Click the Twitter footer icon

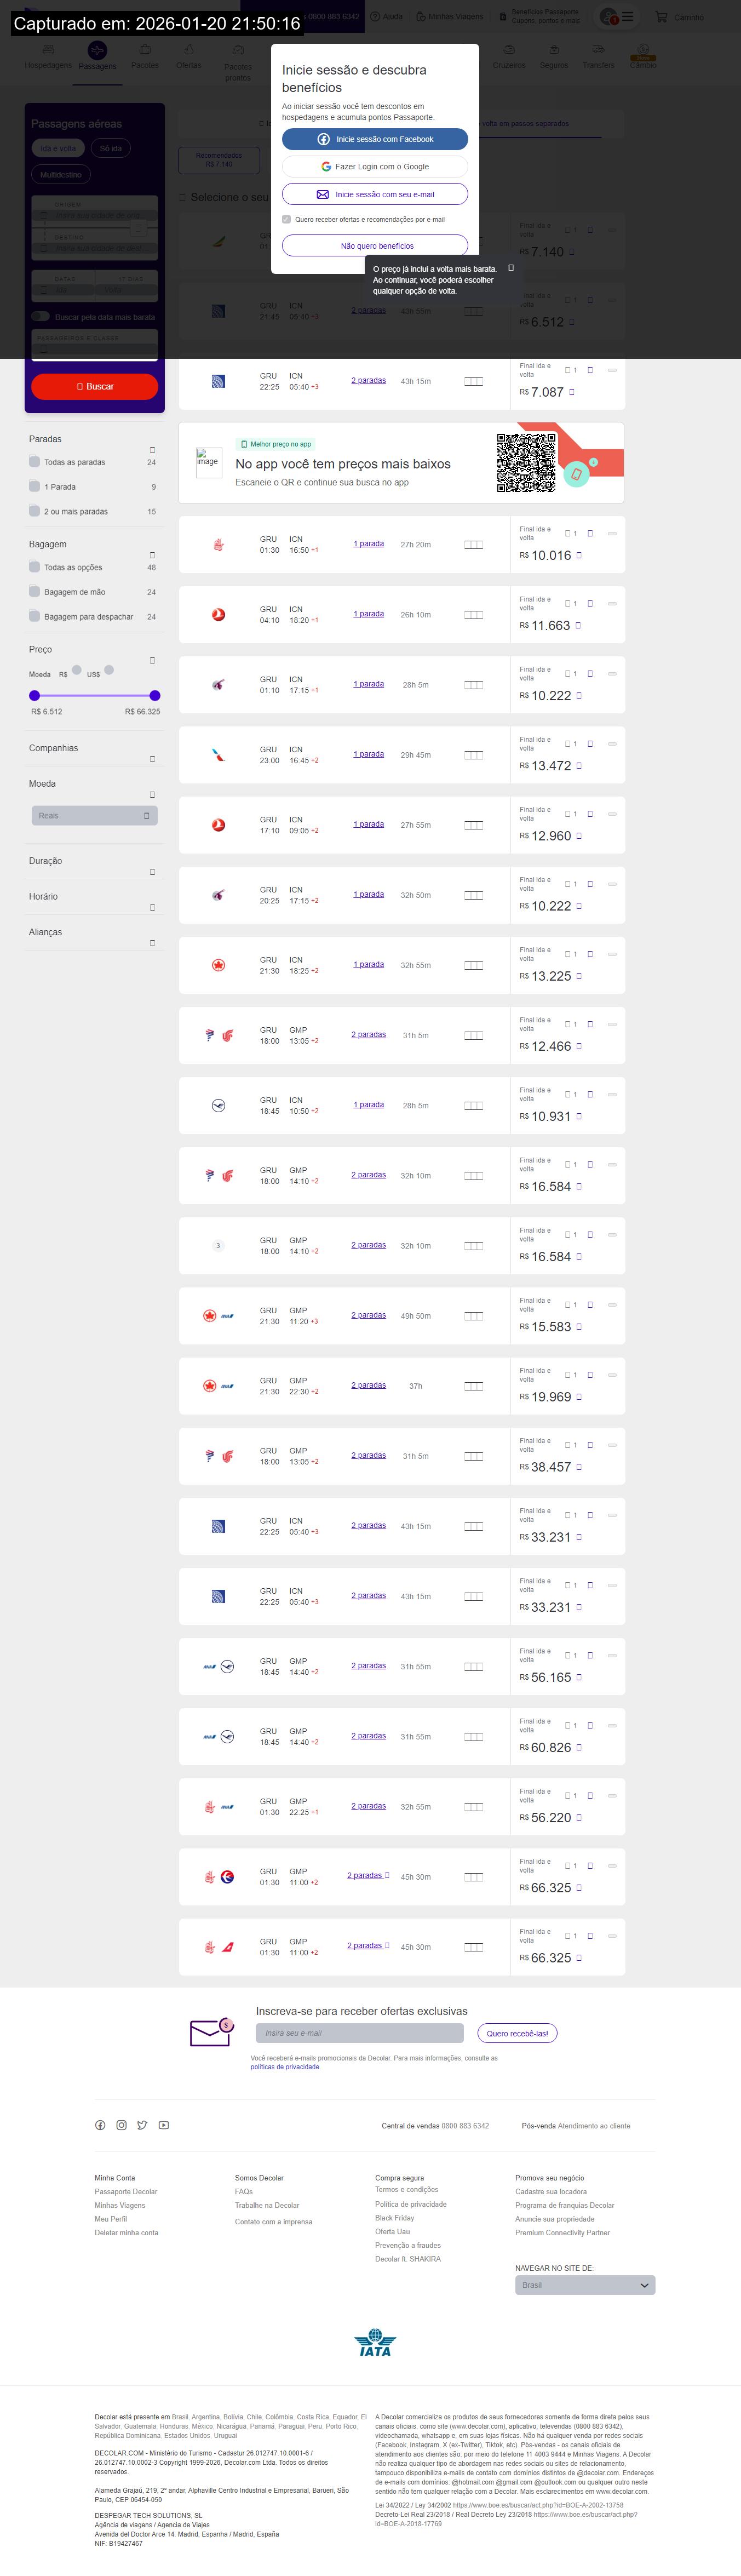click(x=142, y=2125)
